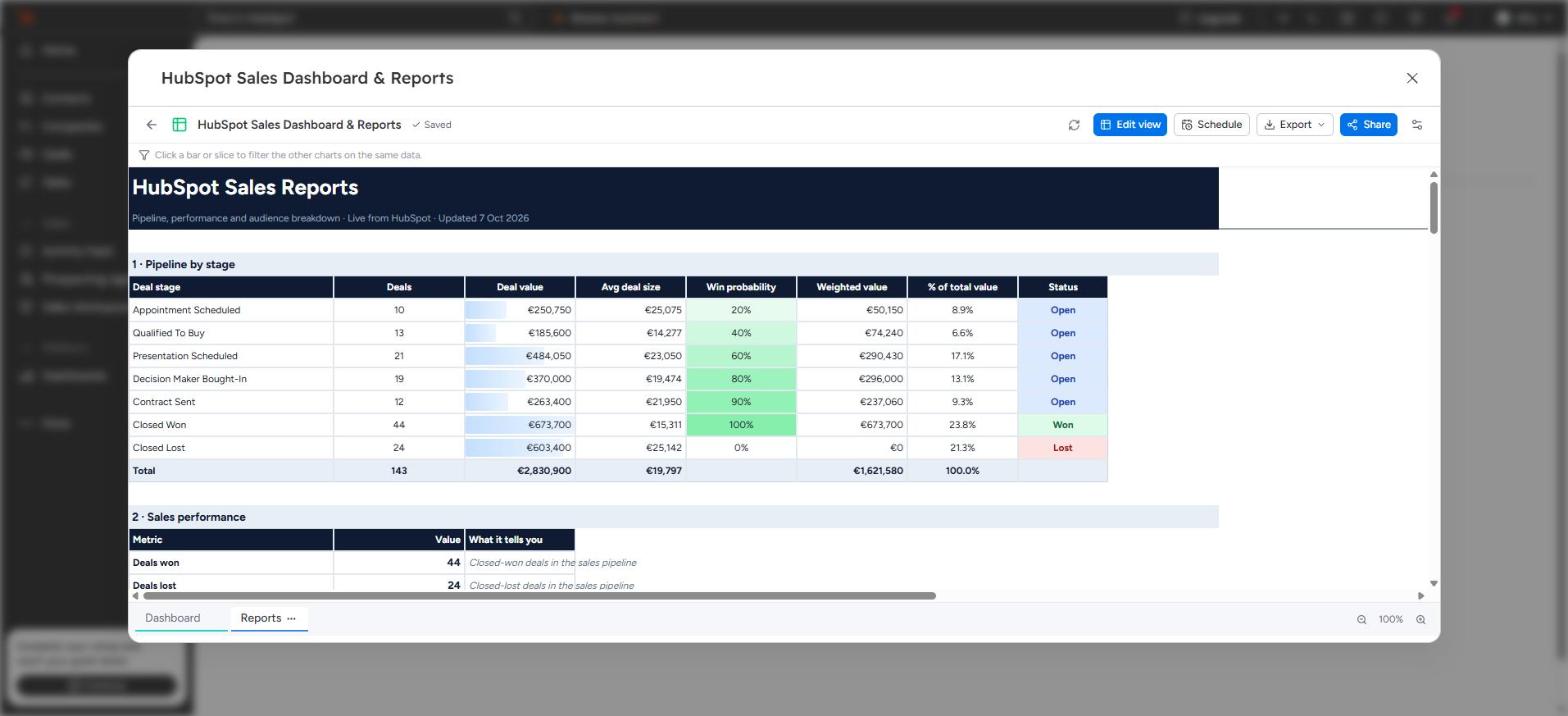
Task: Click the green spreadsheet icon beside title
Action: coord(179,125)
